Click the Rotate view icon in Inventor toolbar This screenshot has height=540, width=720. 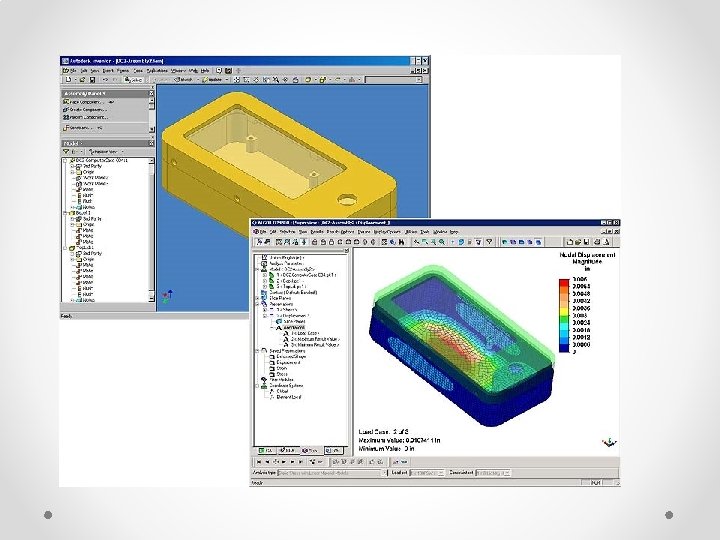285,80
